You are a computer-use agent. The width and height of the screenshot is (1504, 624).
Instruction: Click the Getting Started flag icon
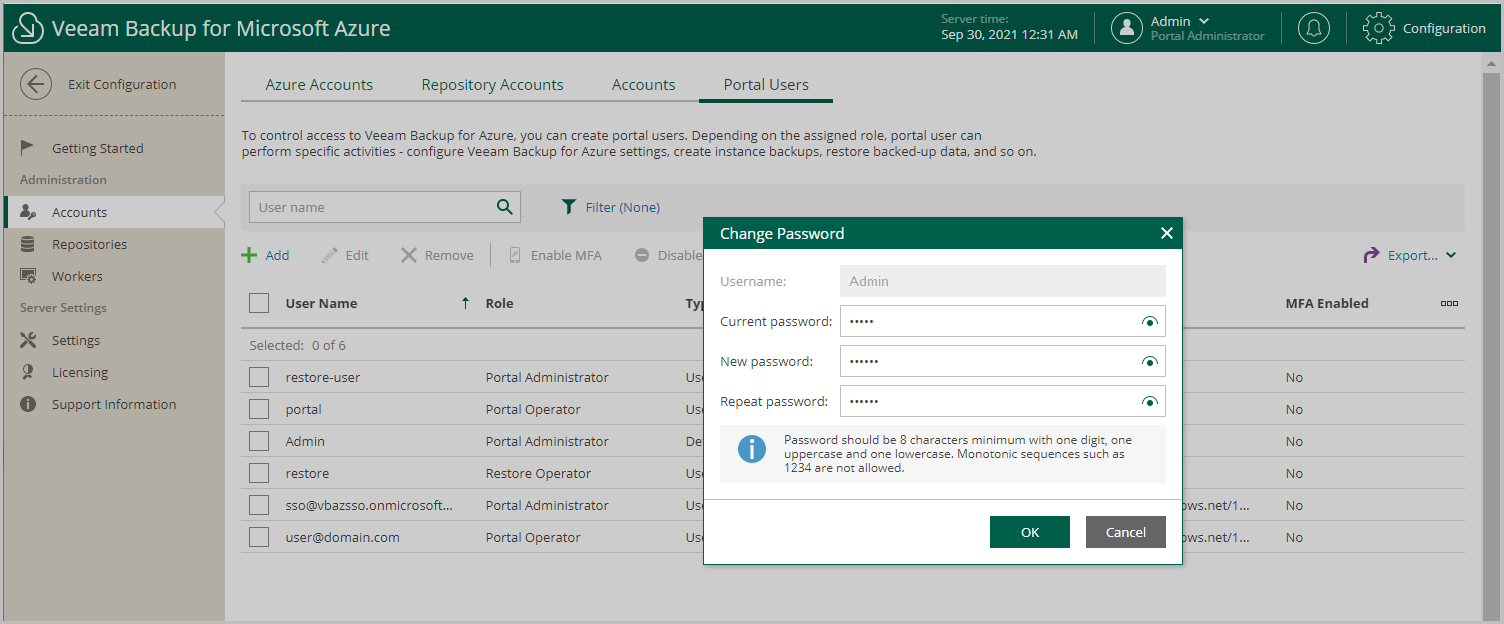pyautogui.click(x=28, y=148)
